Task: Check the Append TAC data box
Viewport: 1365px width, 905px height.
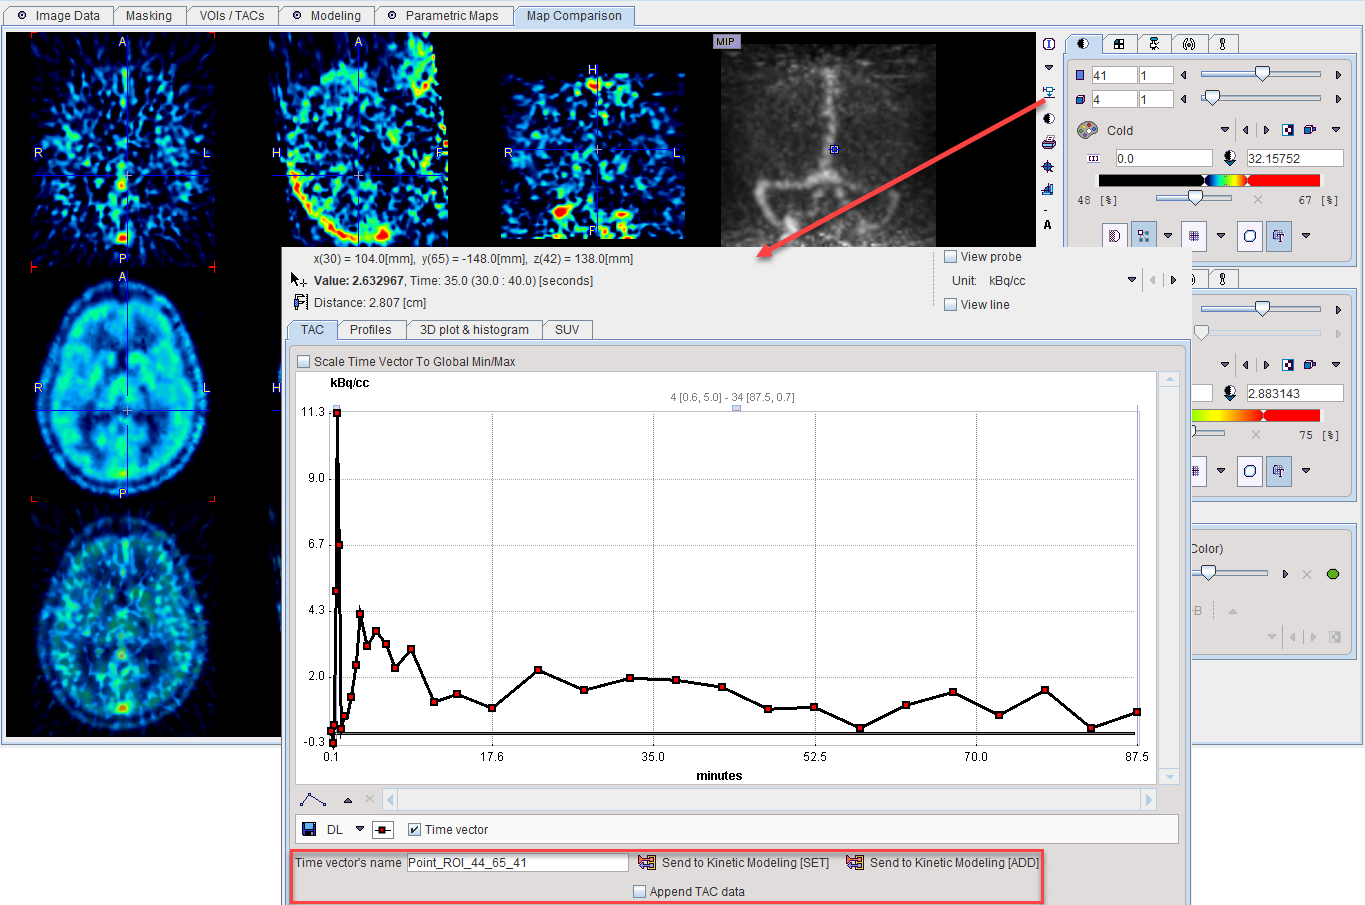Action: [x=640, y=892]
